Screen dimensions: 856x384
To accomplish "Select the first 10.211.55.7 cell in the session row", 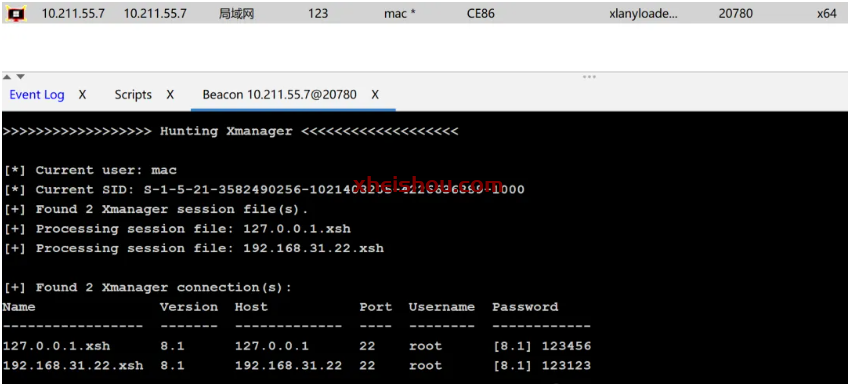I will coord(73,14).
